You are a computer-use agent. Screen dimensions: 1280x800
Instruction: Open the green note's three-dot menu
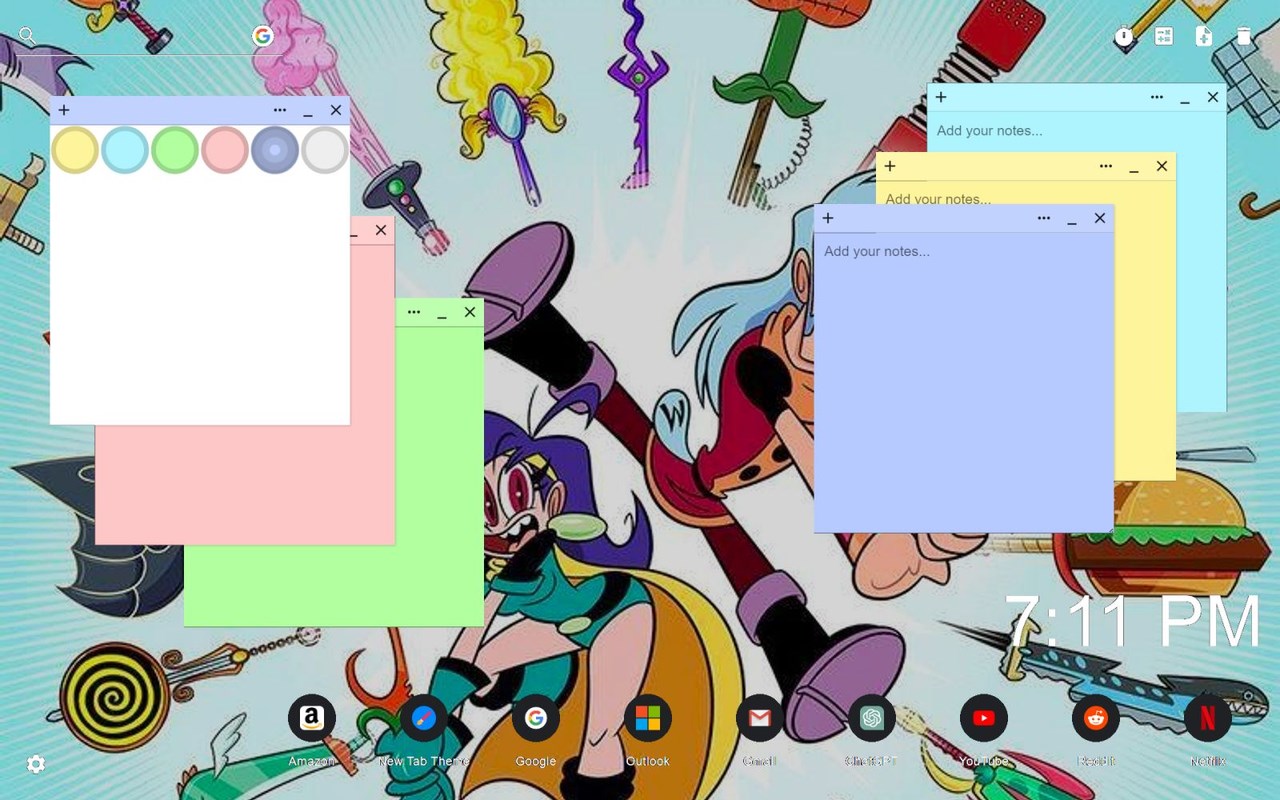[414, 312]
